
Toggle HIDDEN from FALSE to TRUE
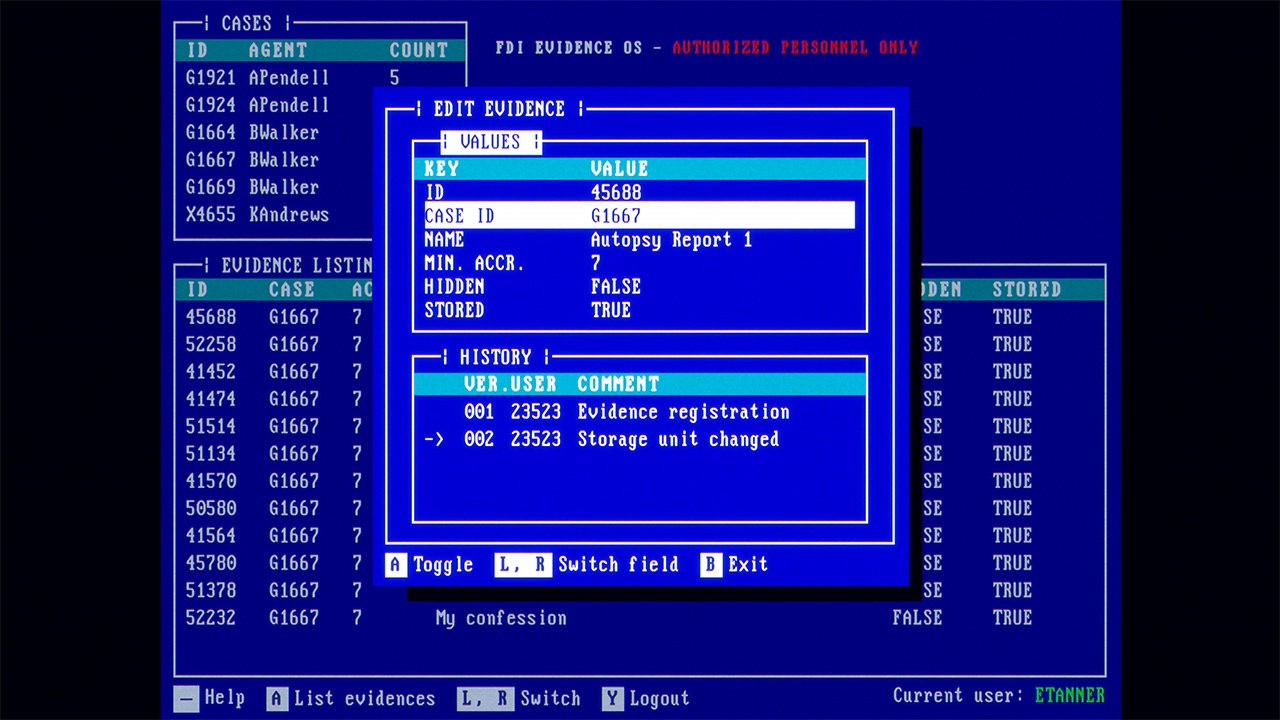click(x=616, y=287)
